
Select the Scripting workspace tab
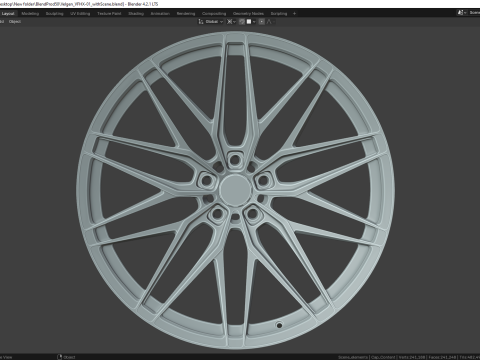tap(279, 14)
